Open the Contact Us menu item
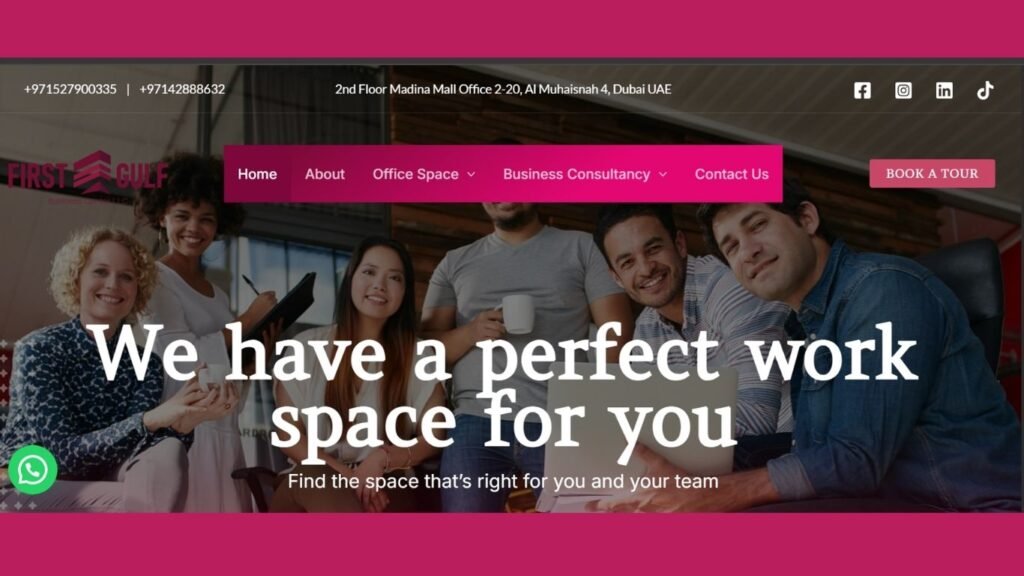Viewport: 1024px width, 576px height. pos(731,174)
